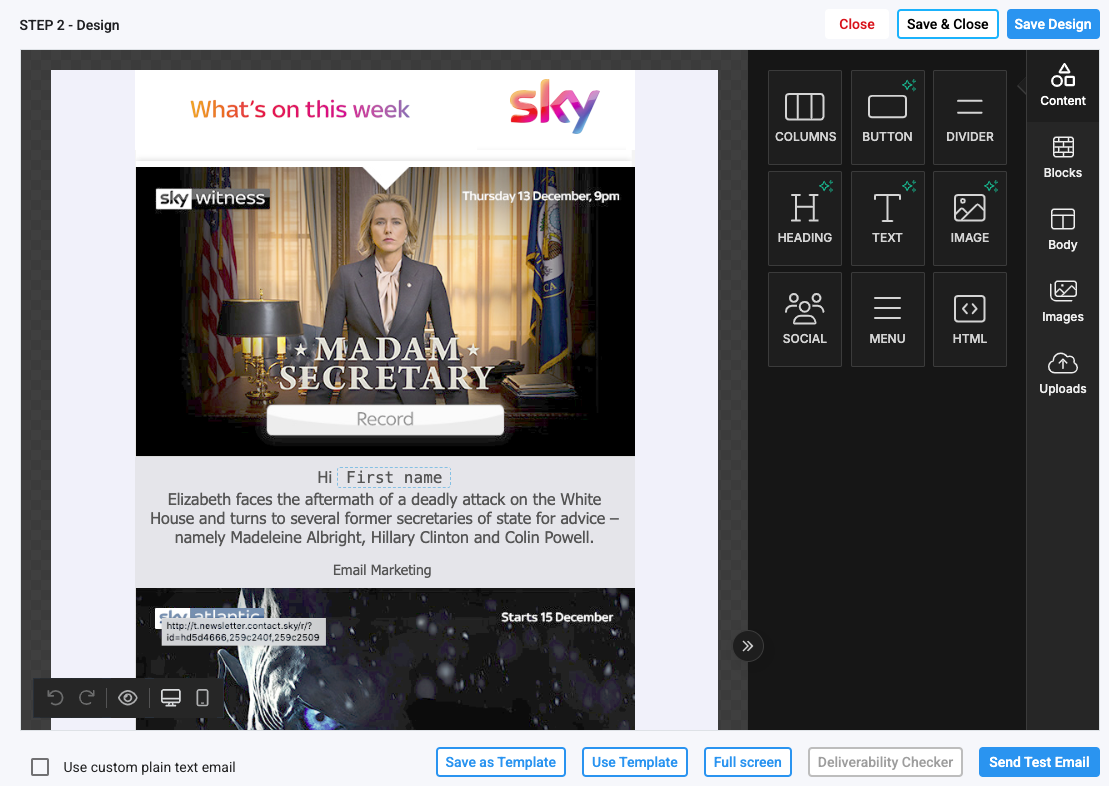This screenshot has width=1109, height=786.
Task: Click the Sky Atlantic banner image
Action: pos(385,659)
